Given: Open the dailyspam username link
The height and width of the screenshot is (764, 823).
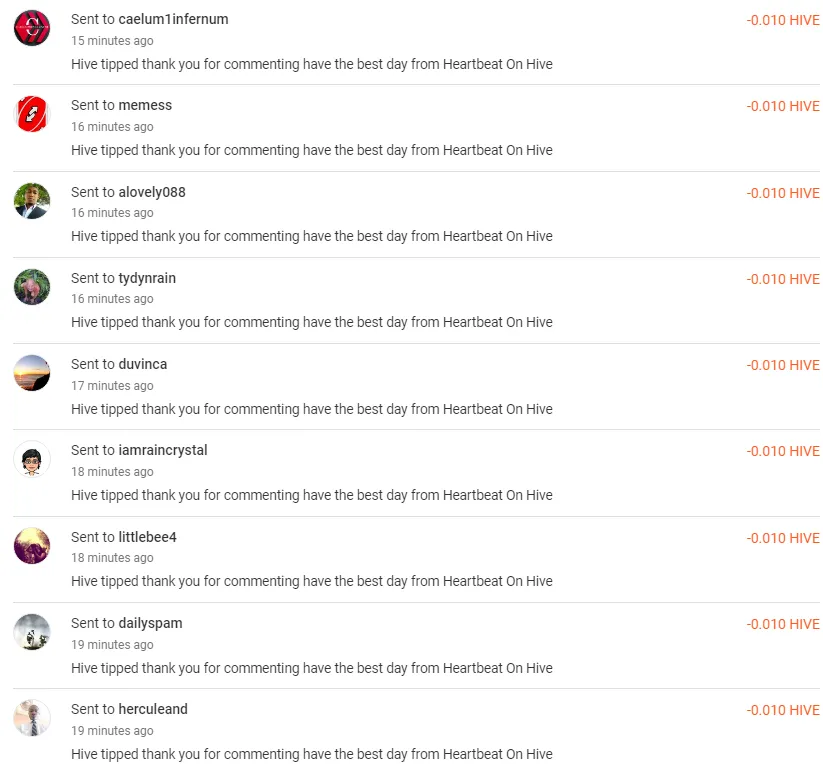Looking at the screenshot, I should (150, 623).
